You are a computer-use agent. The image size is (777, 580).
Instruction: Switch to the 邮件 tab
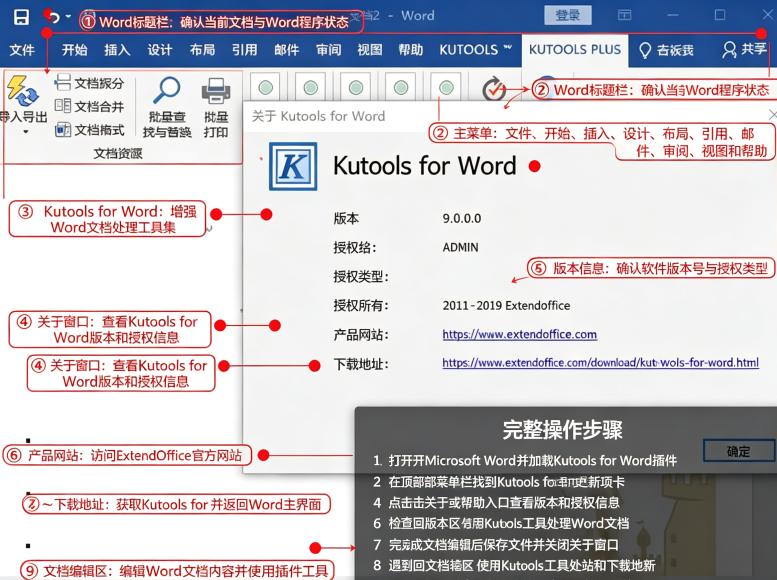(x=286, y=50)
